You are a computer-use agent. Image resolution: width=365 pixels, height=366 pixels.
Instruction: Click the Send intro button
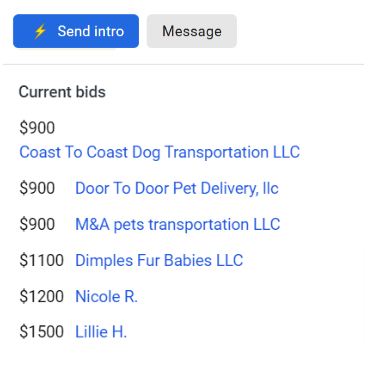tap(76, 31)
